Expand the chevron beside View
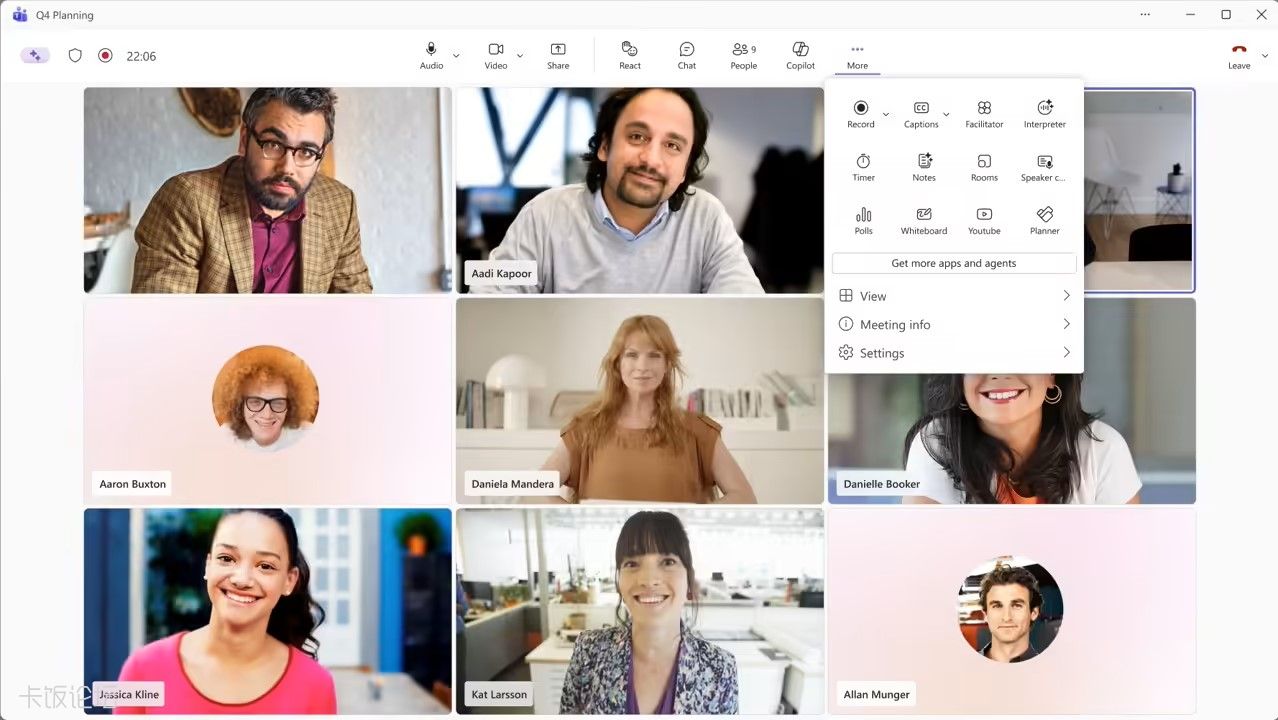This screenshot has height=720, width=1278. [1066, 296]
